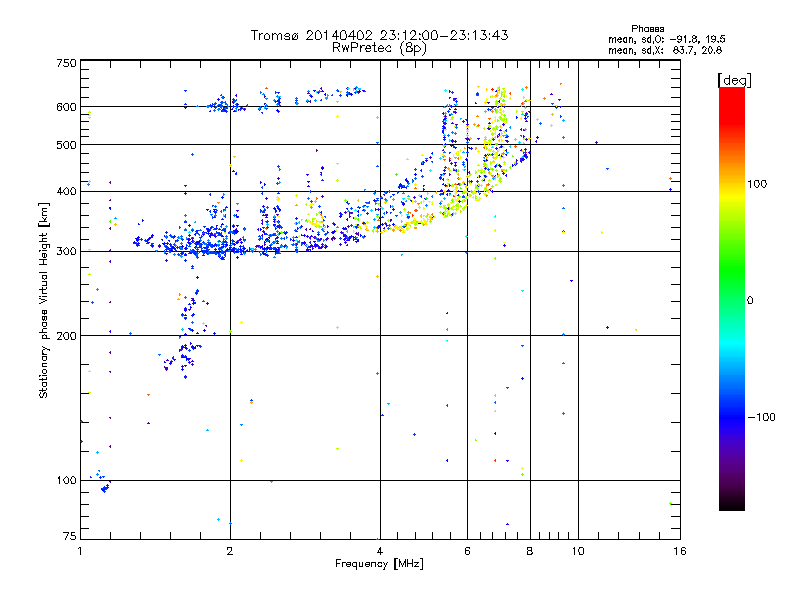Click the 100 km tick label on y-axis
The width and height of the screenshot is (800, 600).
66,480
